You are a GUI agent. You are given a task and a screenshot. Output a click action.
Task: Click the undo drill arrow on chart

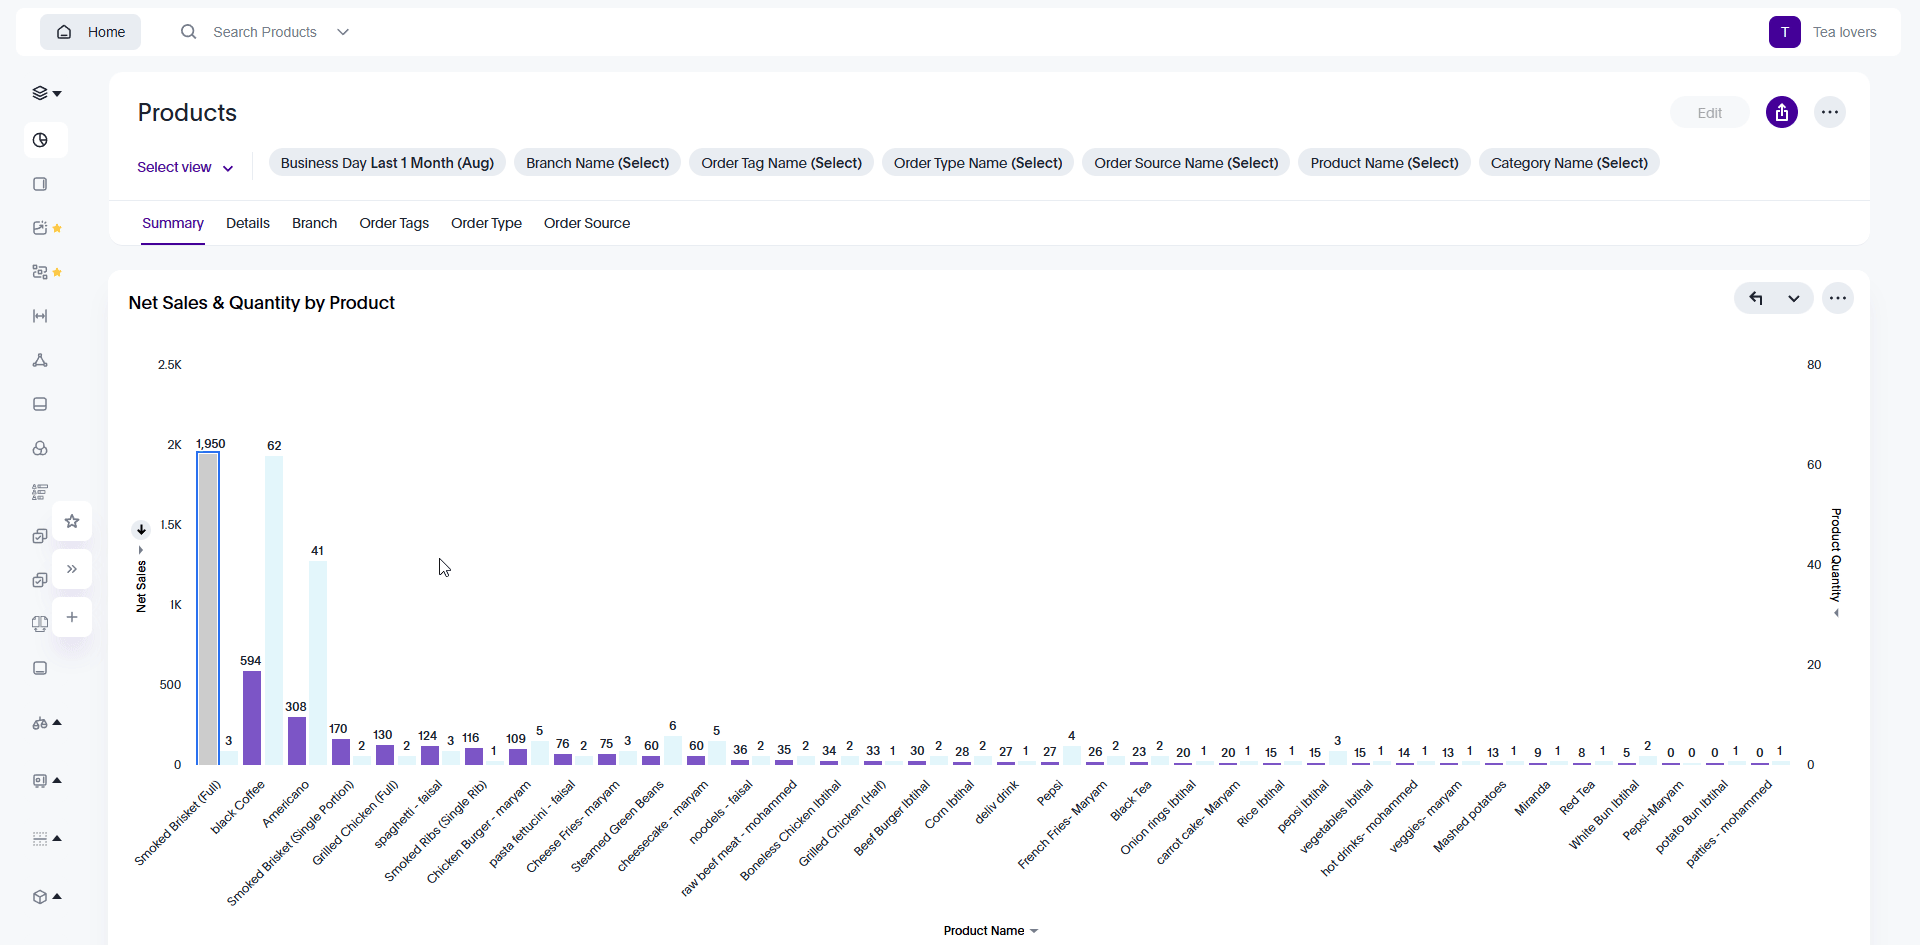[1755, 298]
